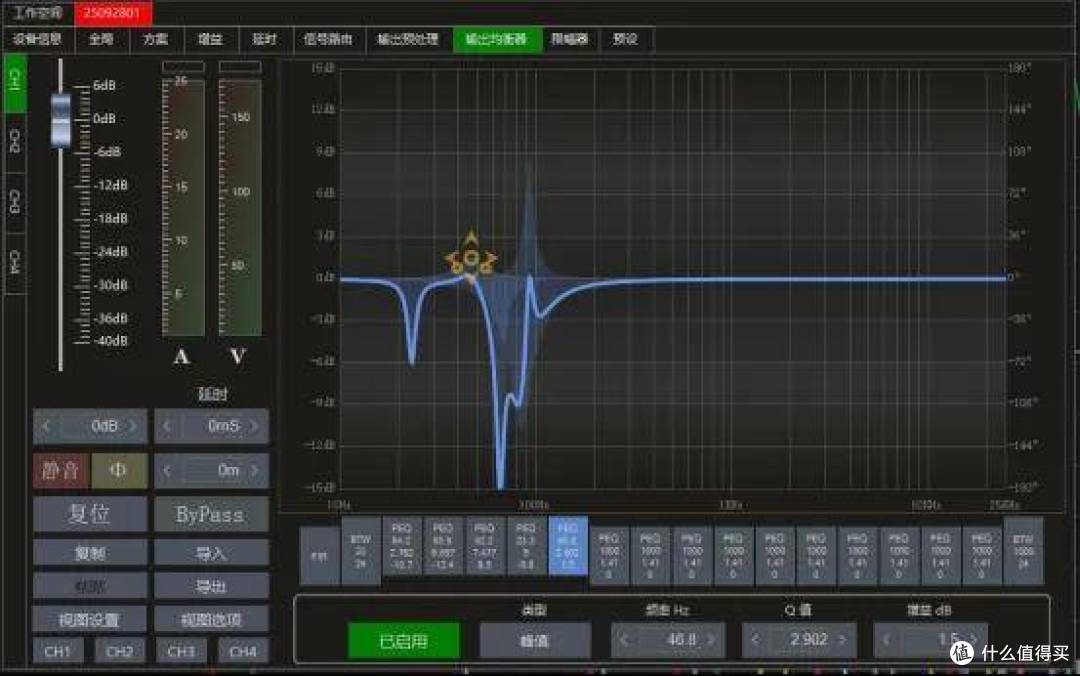This screenshot has width=1080, height=676.
Task: Select PEQ 1000 band beside last BTW filter
Action: pyautogui.click(x=982, y=556)
